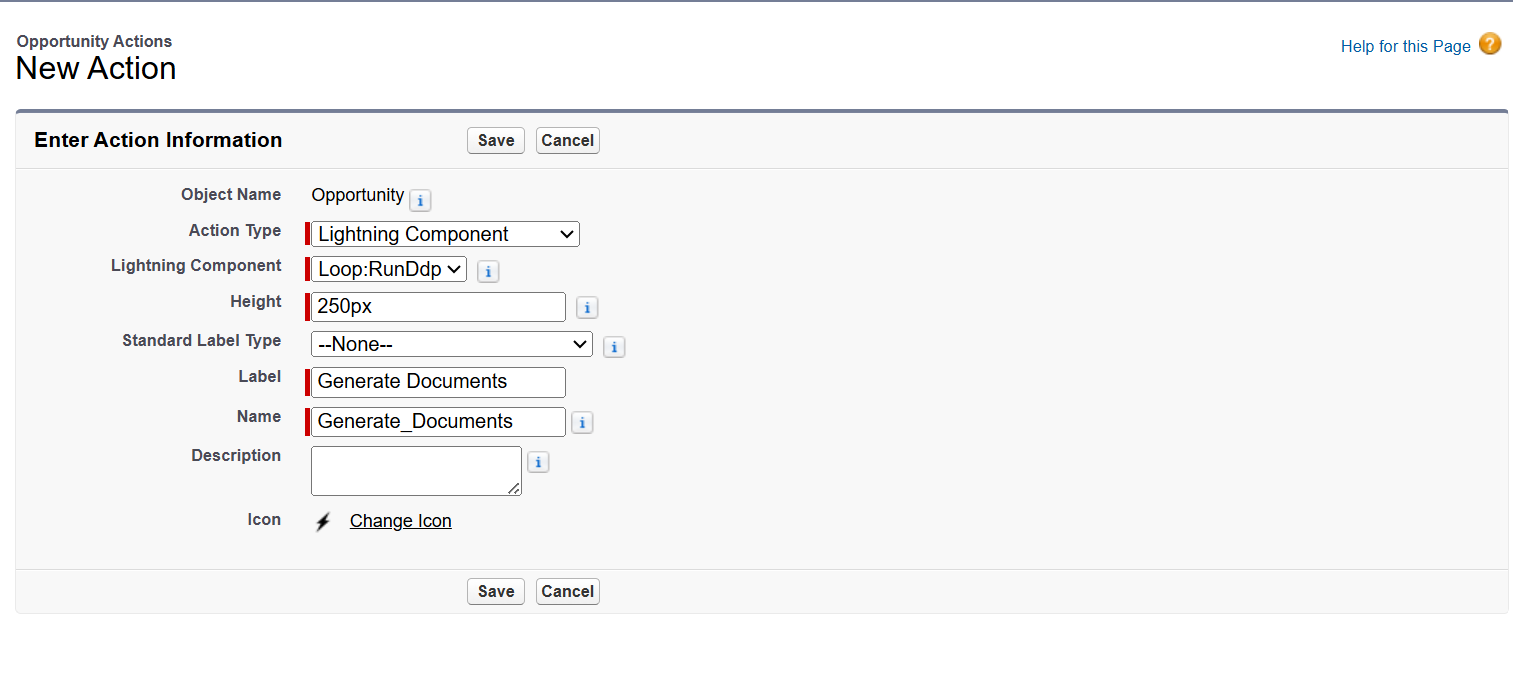1513x697 pixels.
Task: Click info icon next to Lightning Component dropdown
Action: click(488, 271)
